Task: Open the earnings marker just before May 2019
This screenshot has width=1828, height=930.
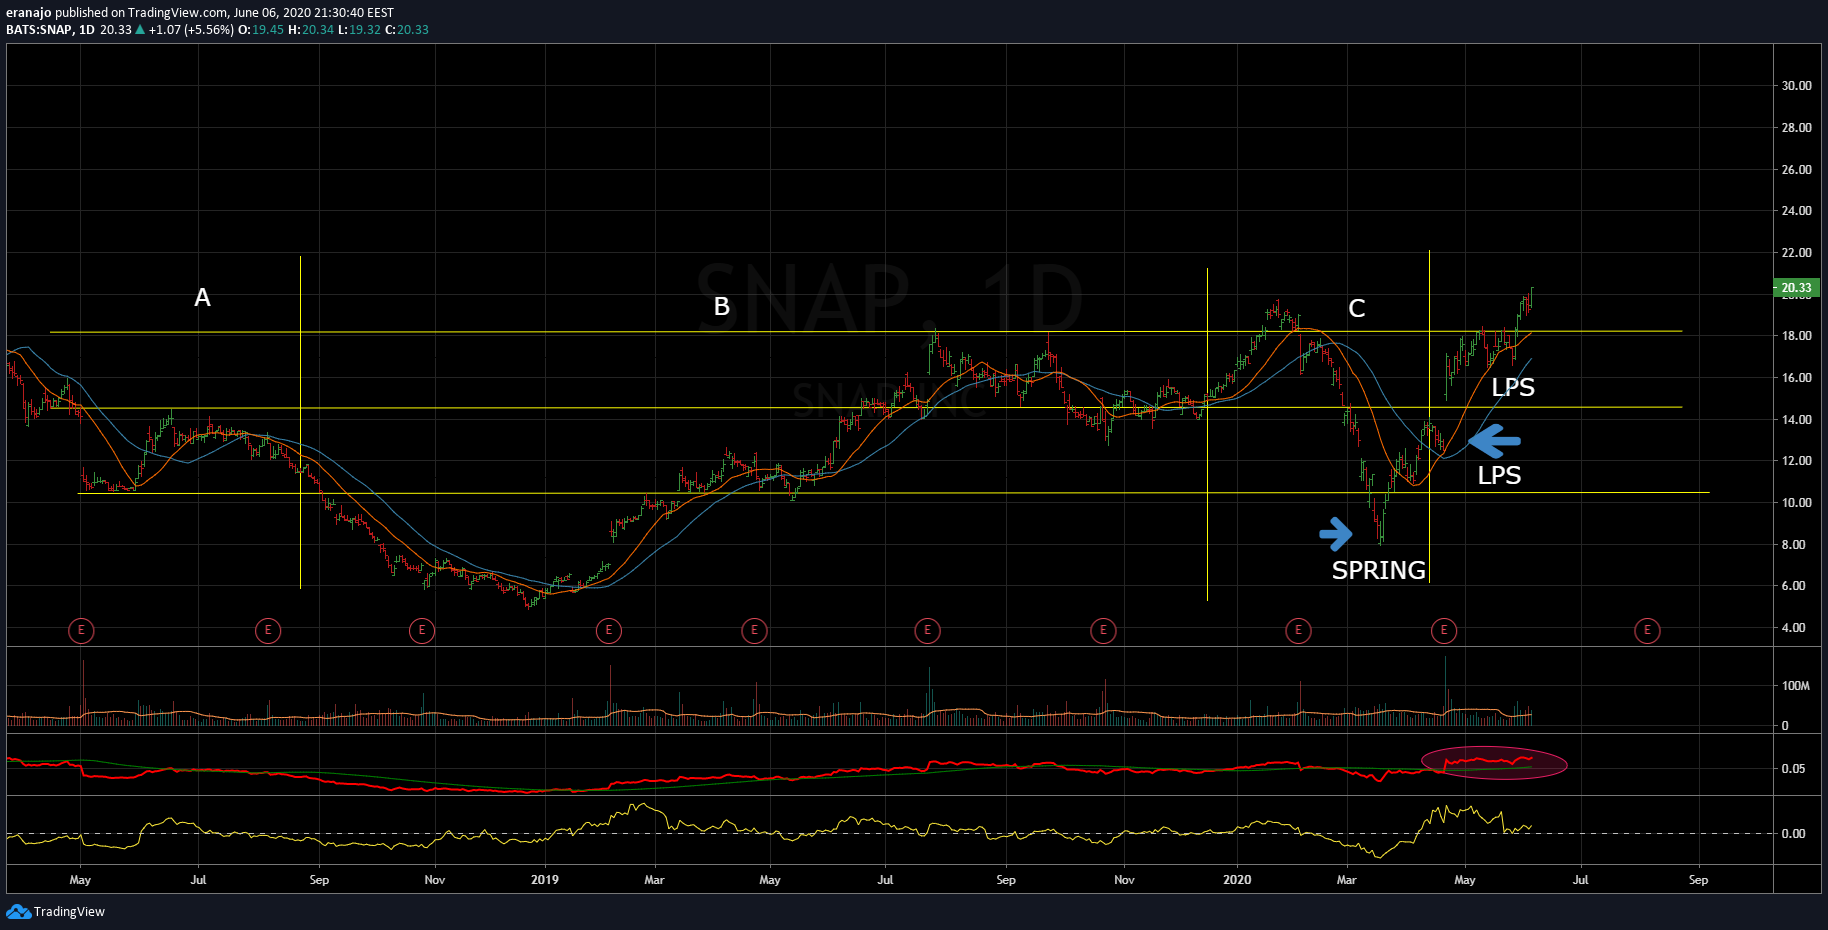Action: (754, 630)
